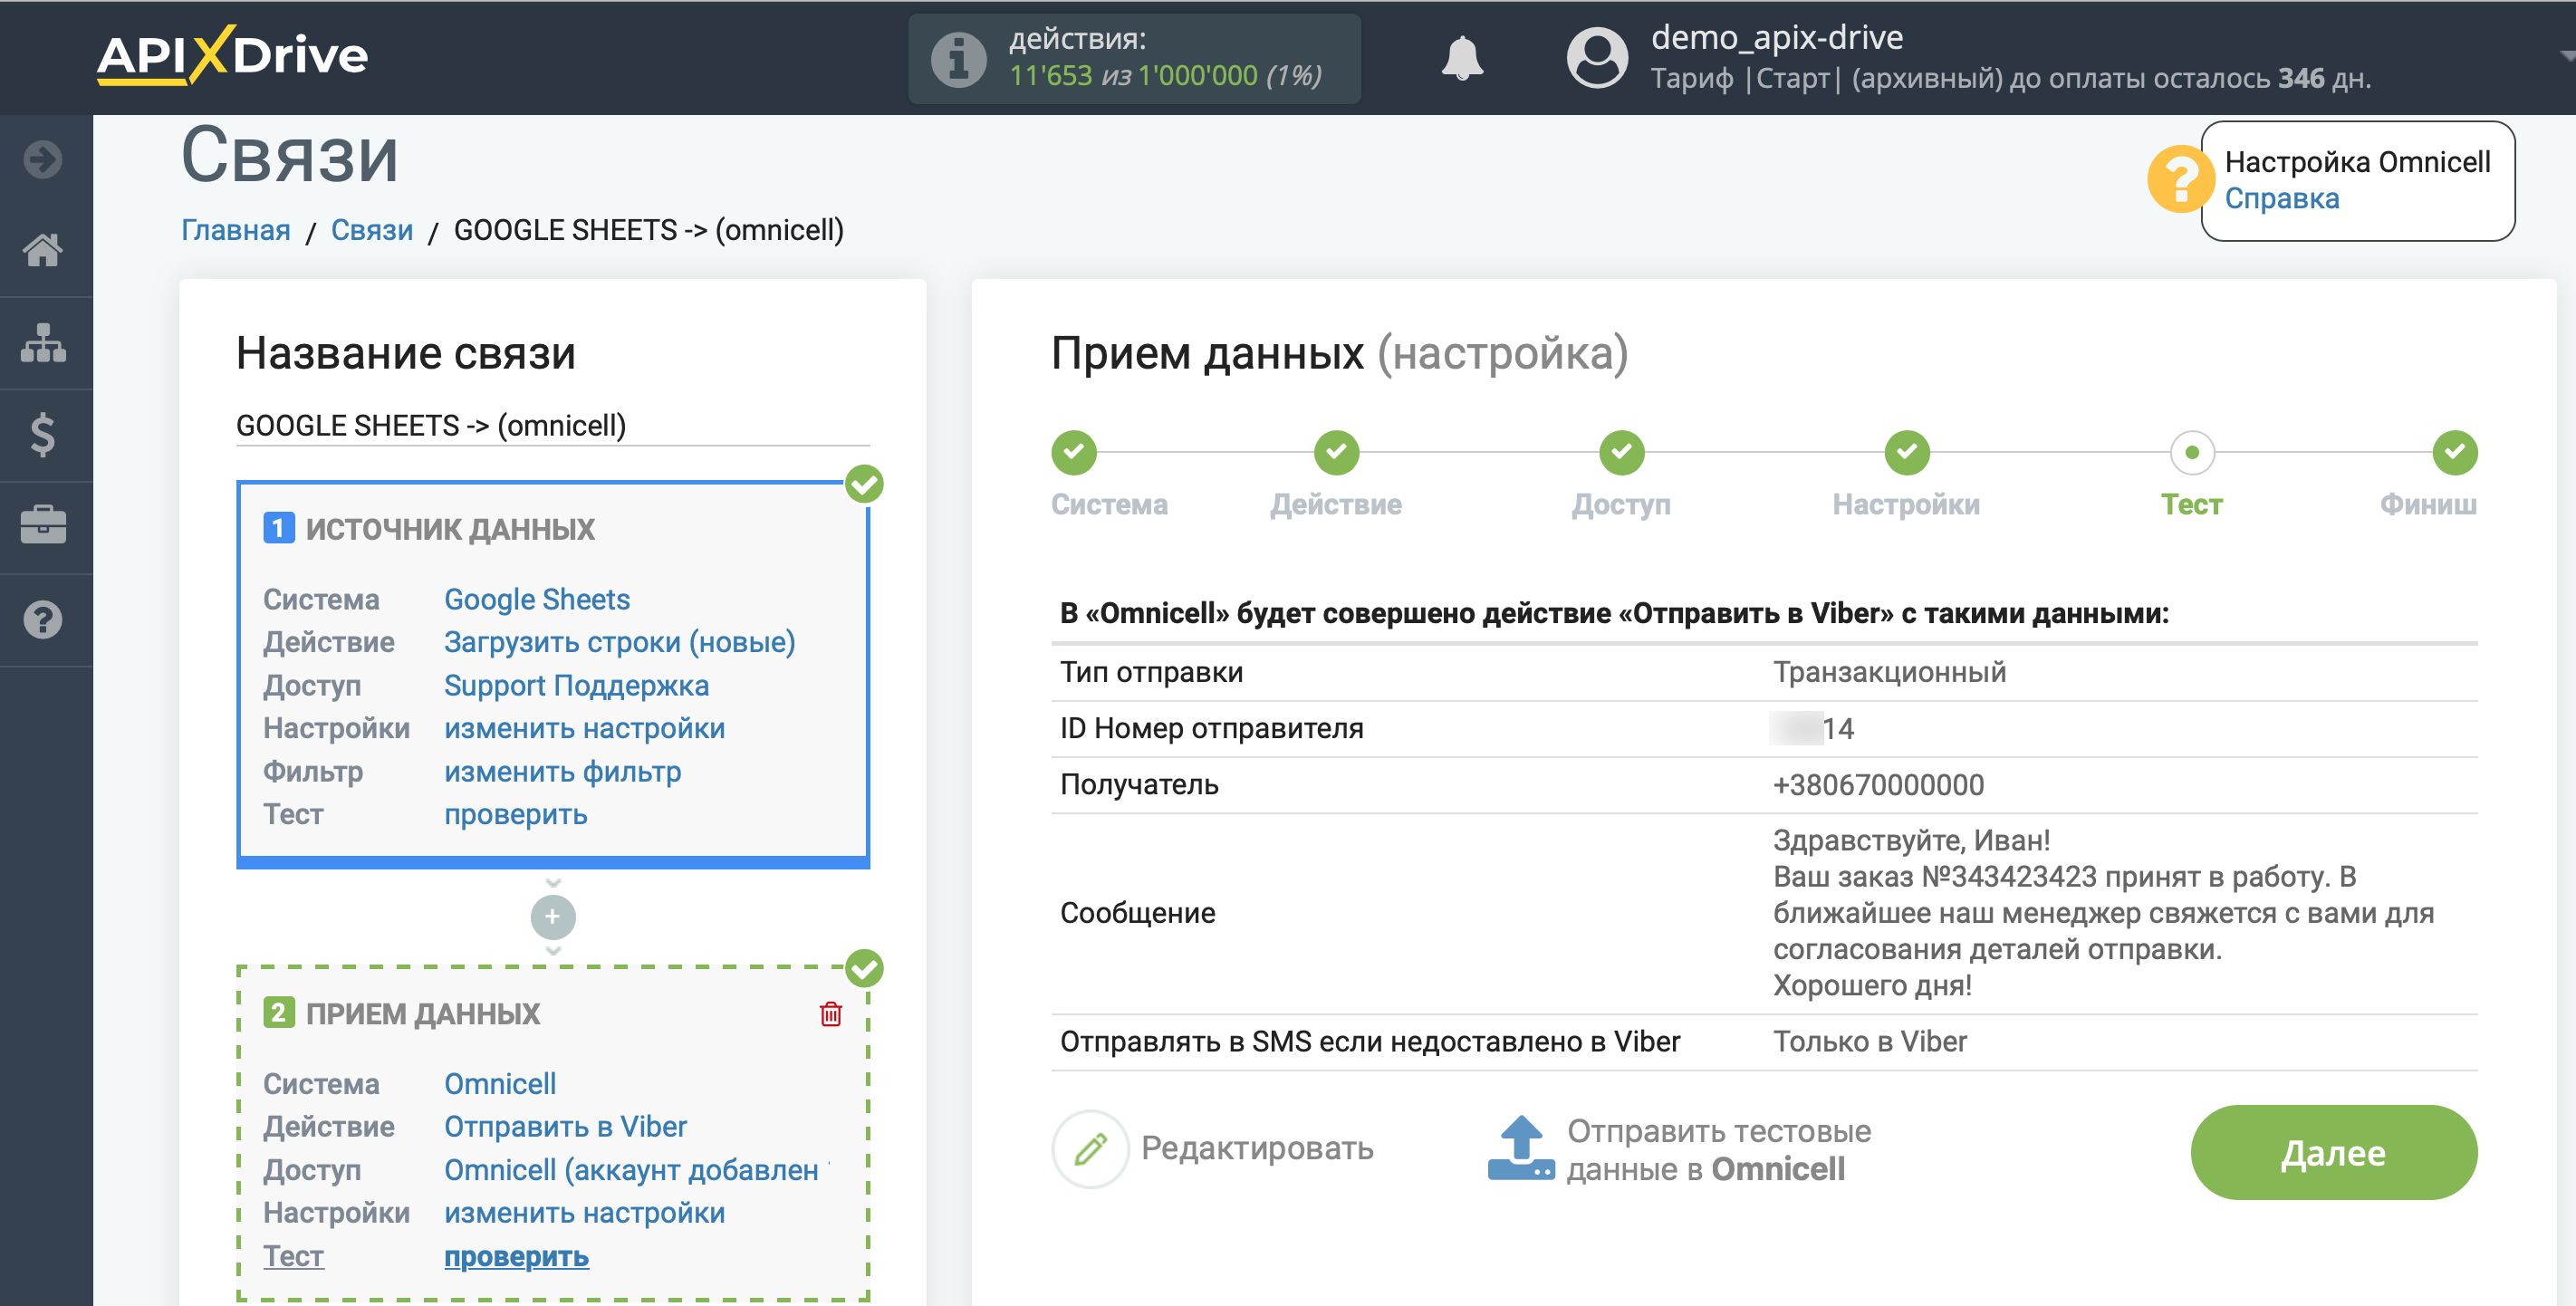This screenshot has height=1306, width=2576.
Task: Click recipient number +380670000000
Action: (x=1877, y=785)
